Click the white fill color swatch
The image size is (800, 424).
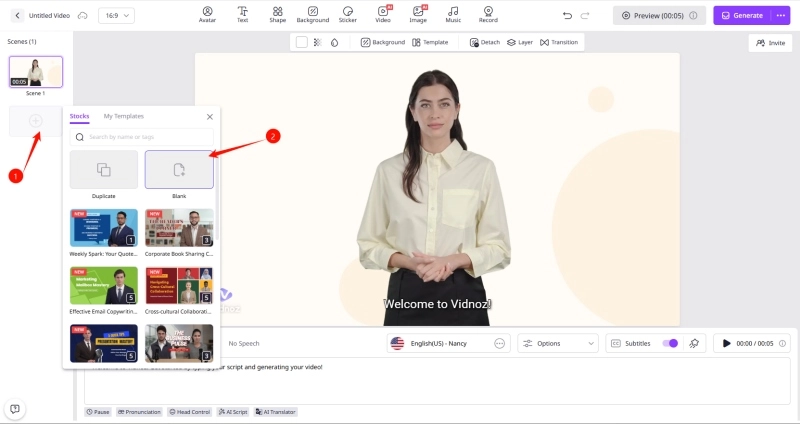[302, 42]
